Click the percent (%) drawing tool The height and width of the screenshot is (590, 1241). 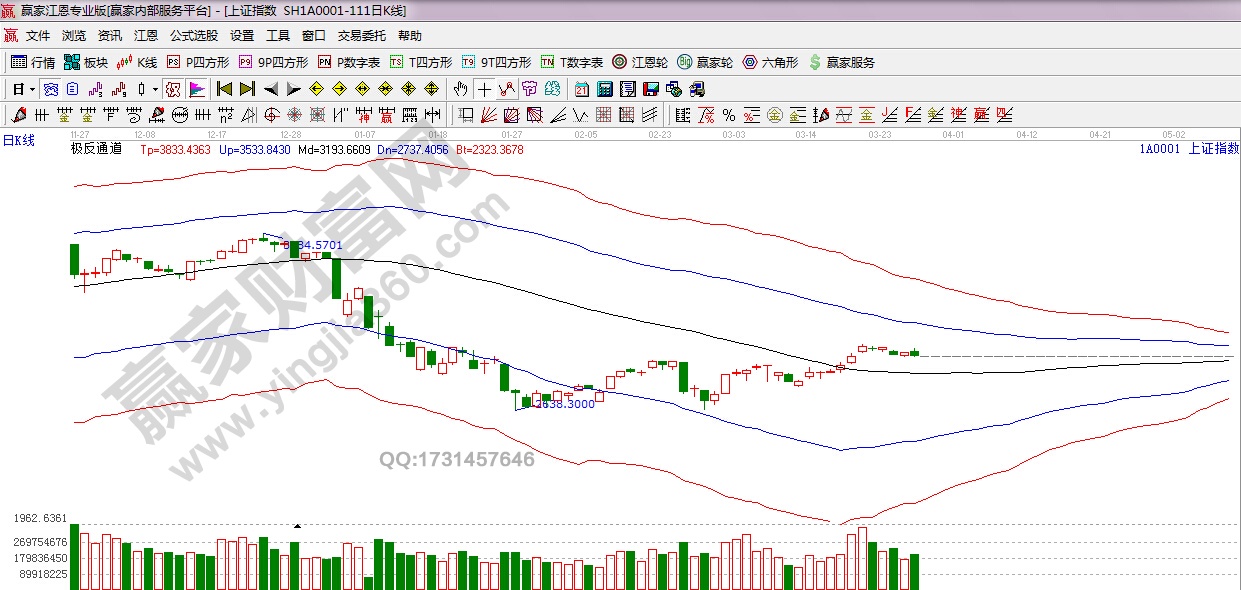729,114
